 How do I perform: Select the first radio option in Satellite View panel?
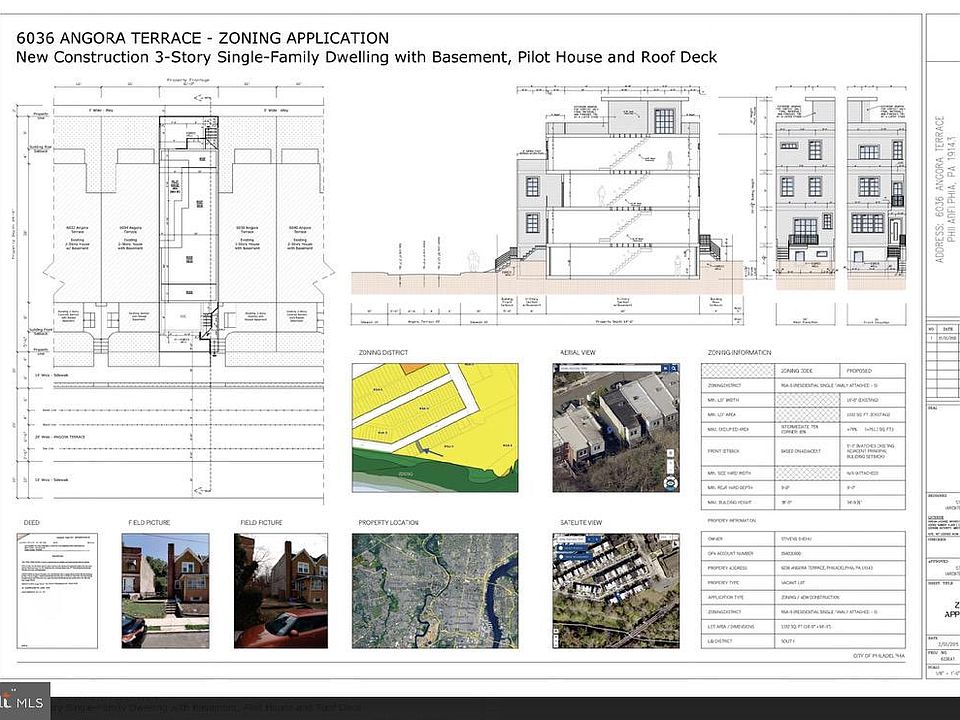click(x=561, y=548)
